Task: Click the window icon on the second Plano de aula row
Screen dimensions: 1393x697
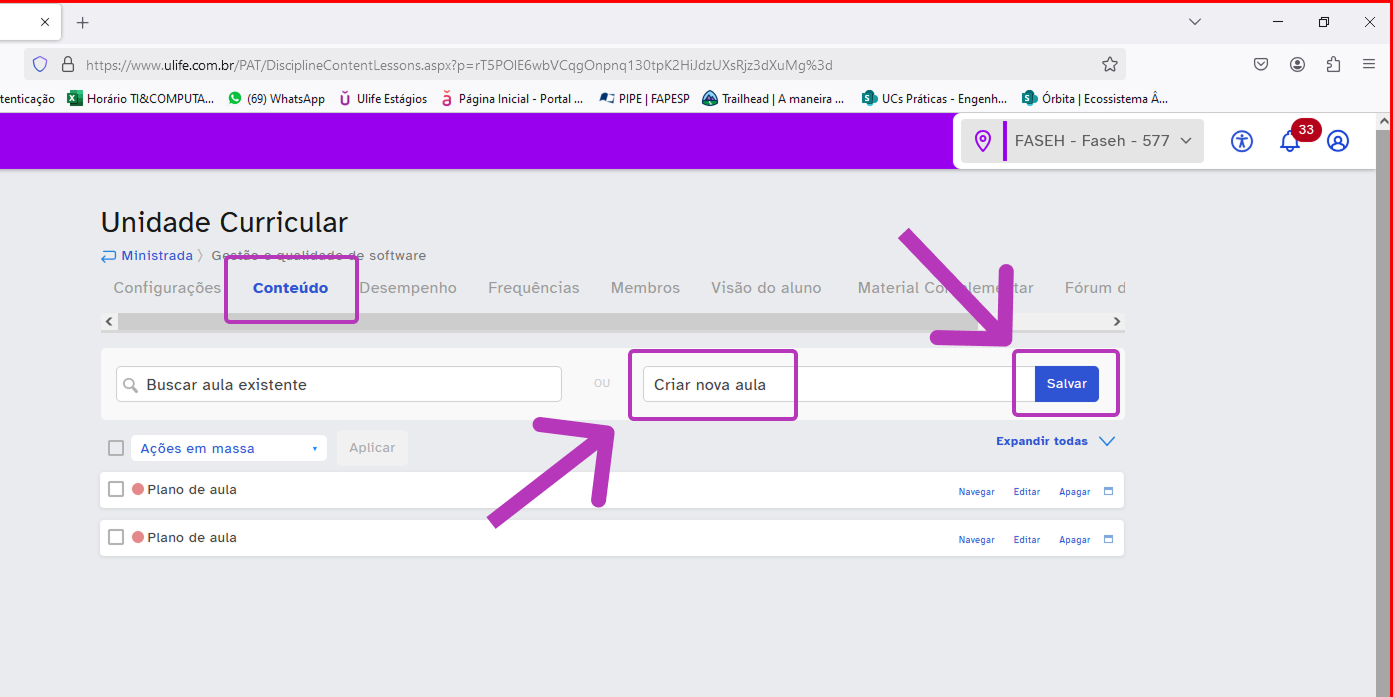Action: pos(1108,539)
